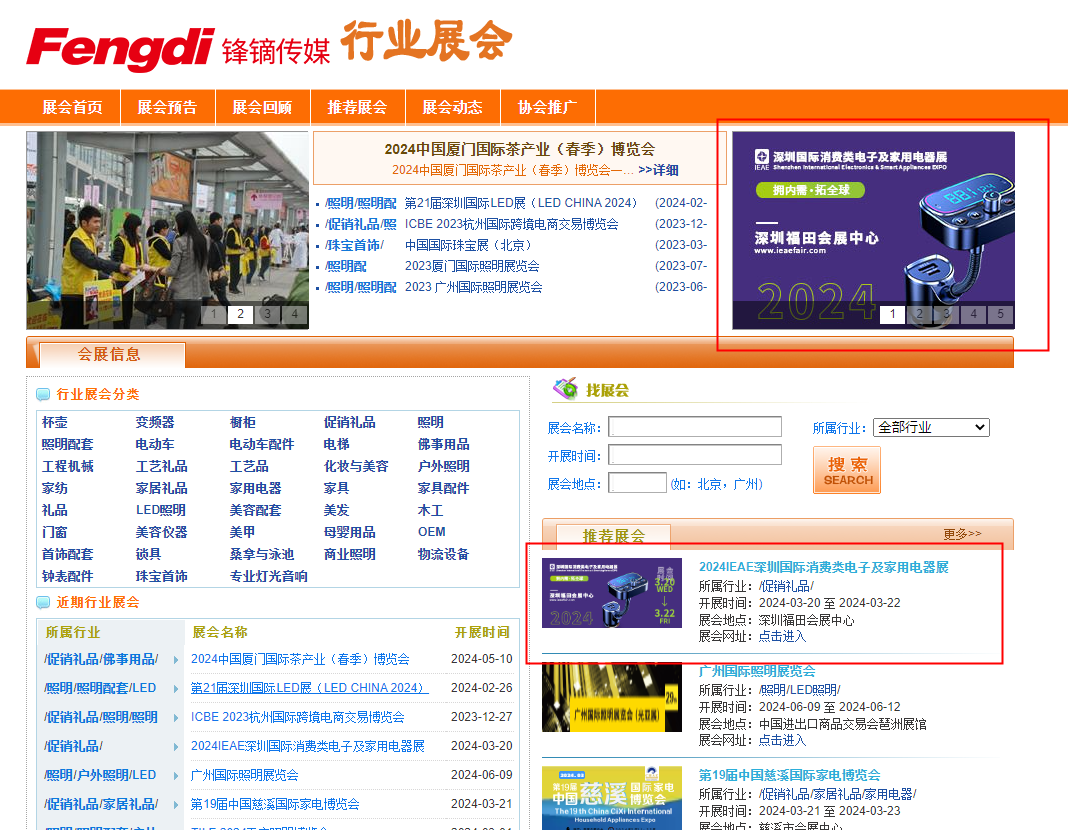Image resolution: width=1068 pixels, height=830 pixels.
Task: Click the arrow icon beside /照明/照明配套/LED
Action: [176, 688]
